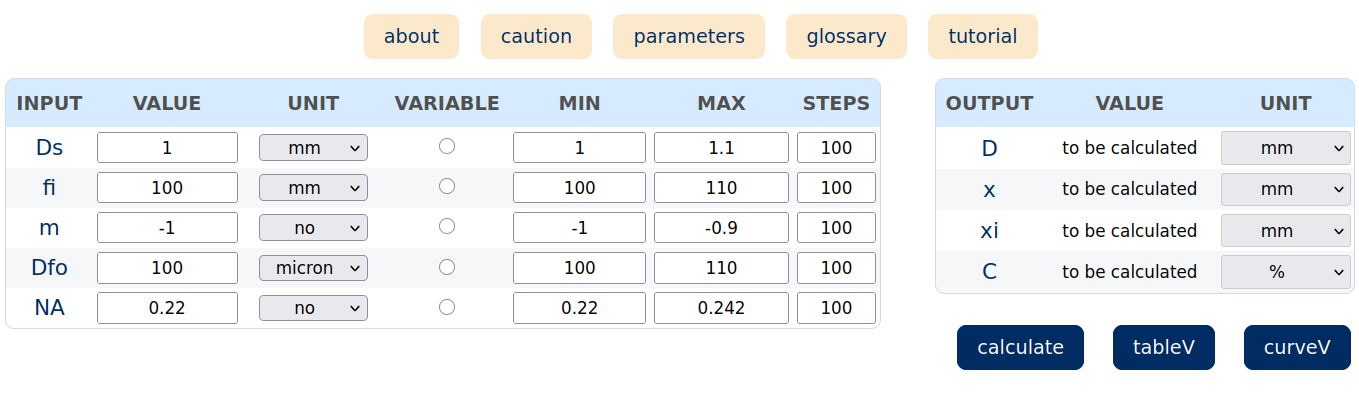Open the about tab

coord(411,36)
